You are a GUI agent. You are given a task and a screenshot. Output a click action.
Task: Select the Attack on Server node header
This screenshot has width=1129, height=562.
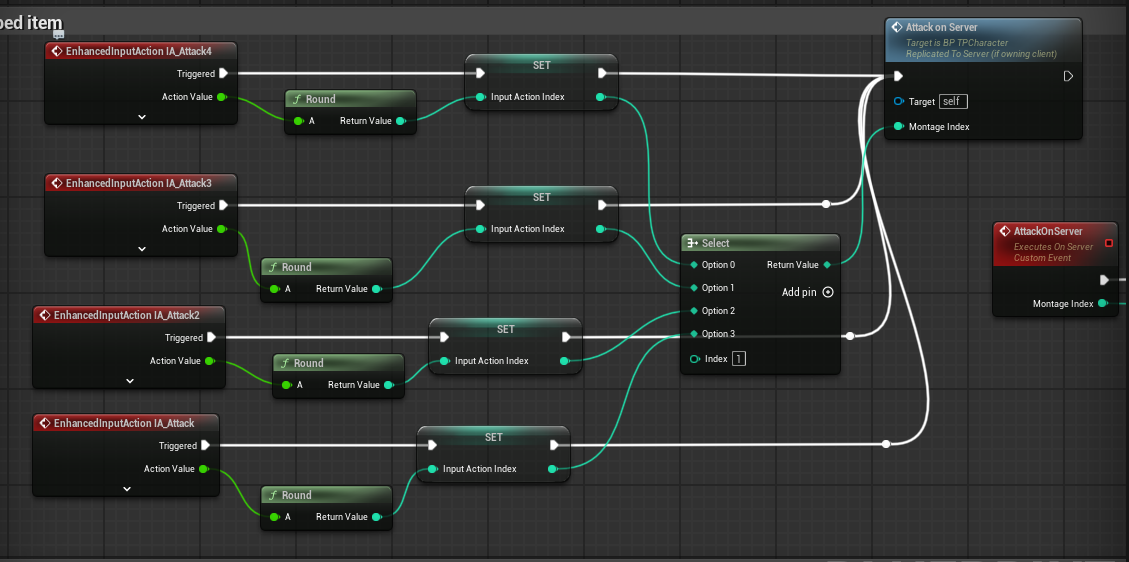click(984, 40)
